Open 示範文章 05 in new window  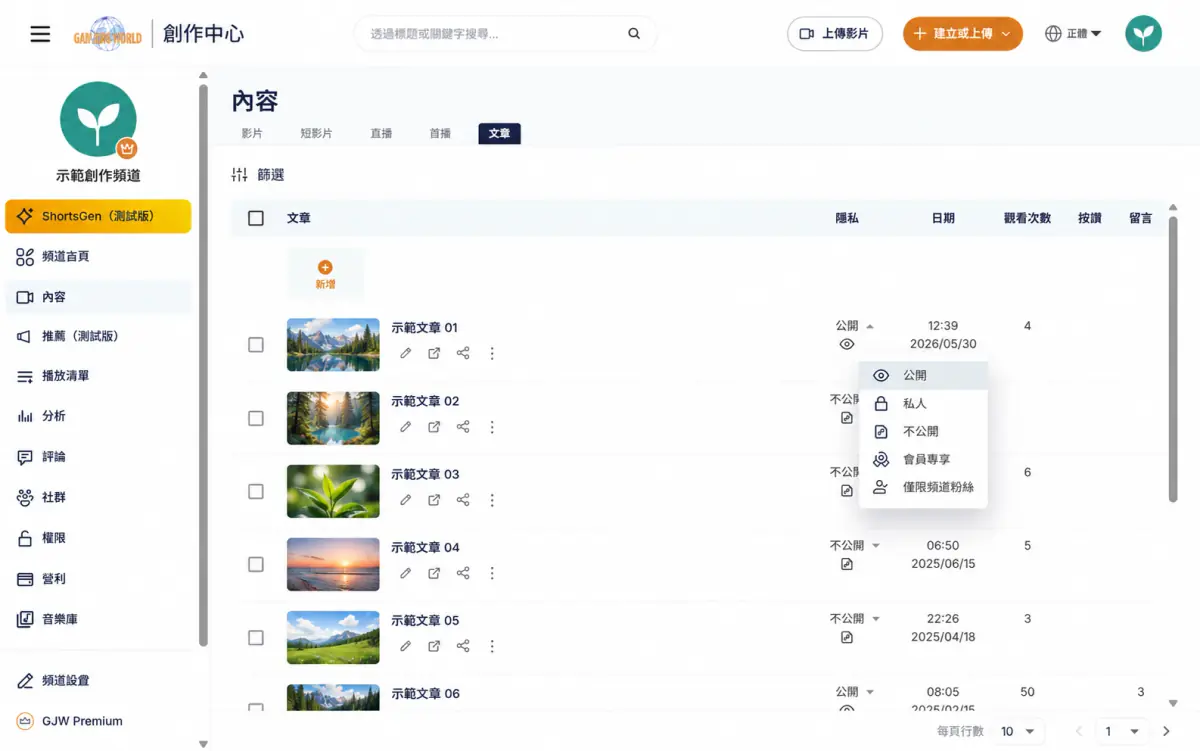click(434, 646)
